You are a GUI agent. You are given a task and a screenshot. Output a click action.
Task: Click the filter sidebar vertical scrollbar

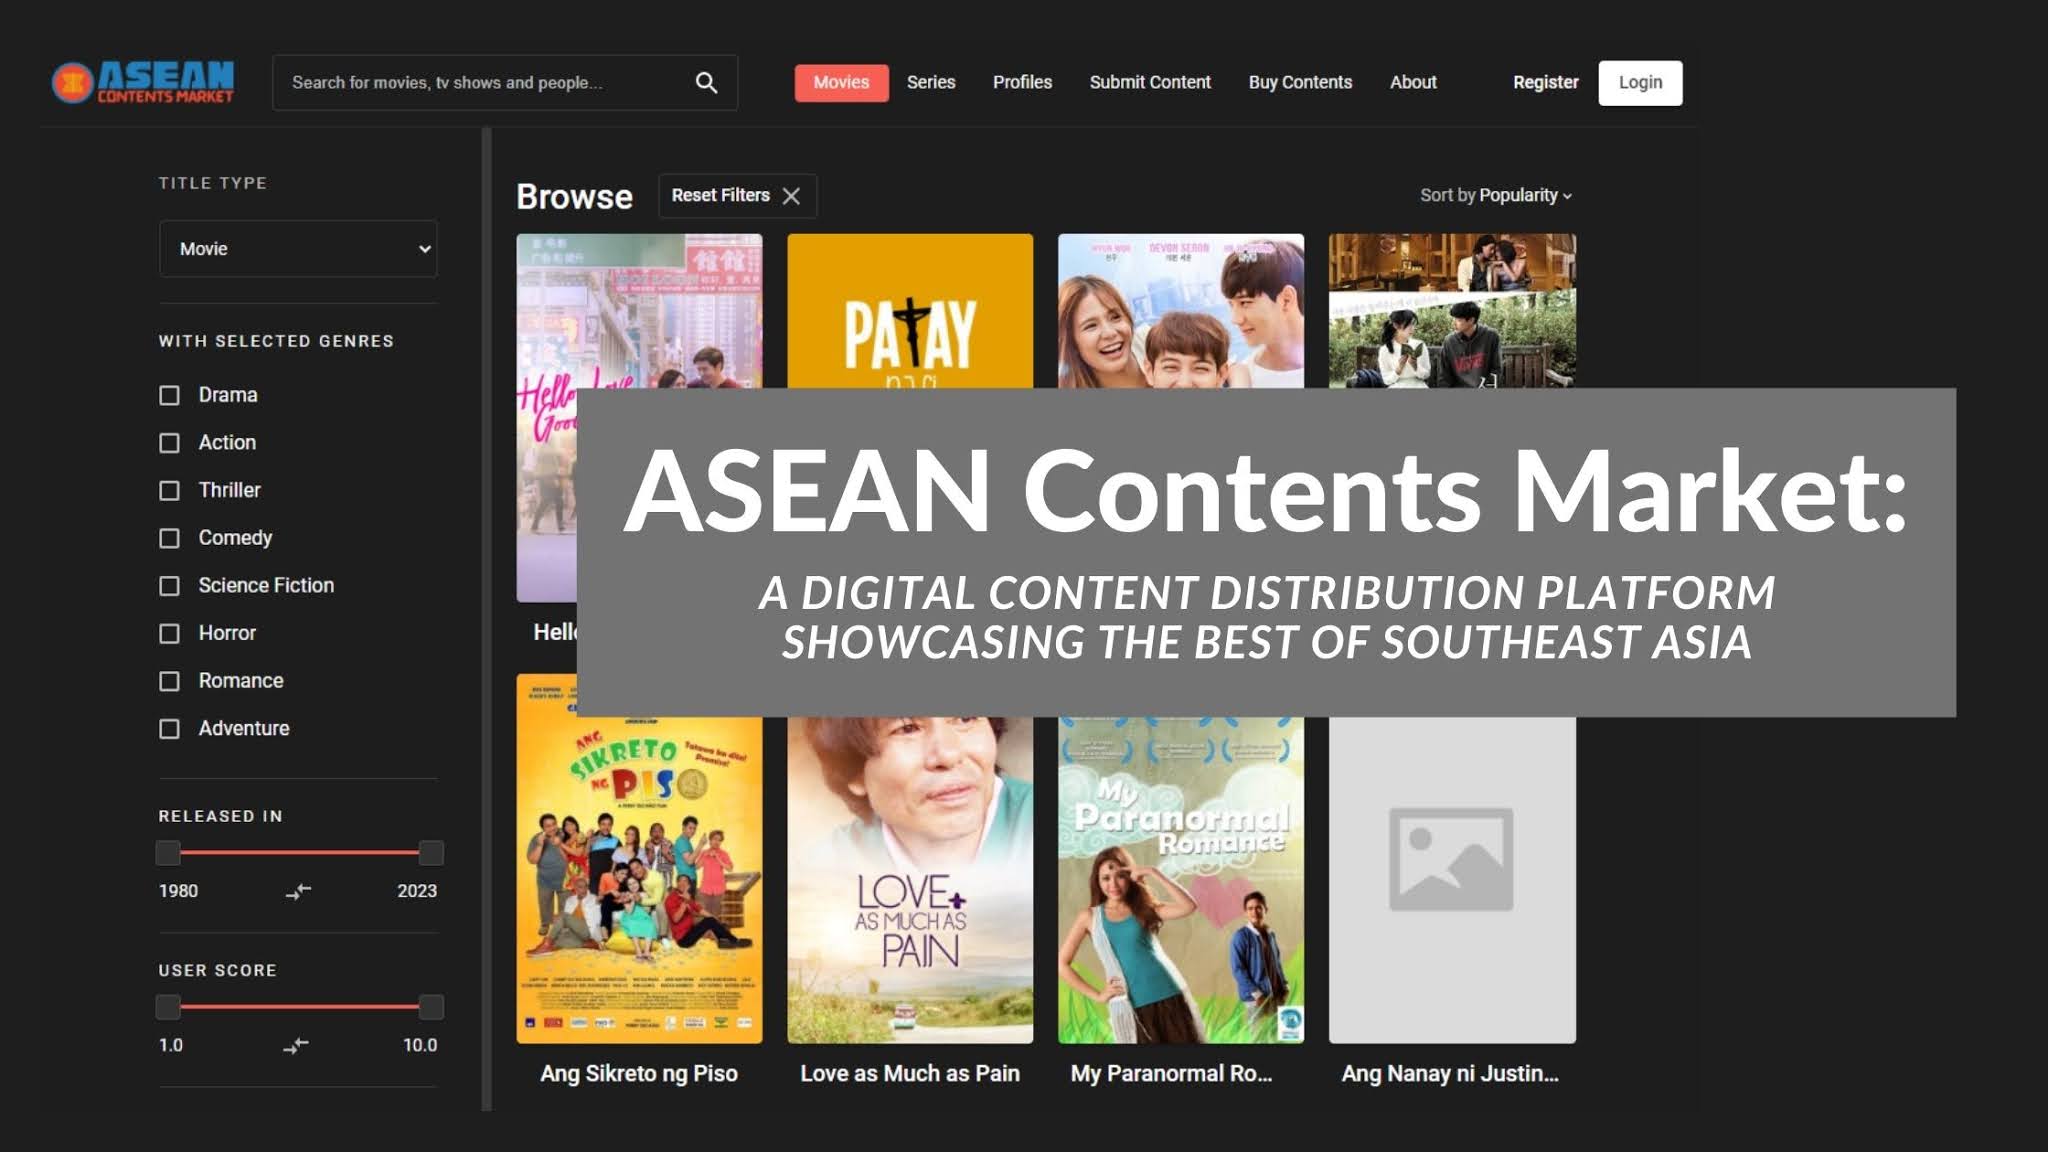487,620
